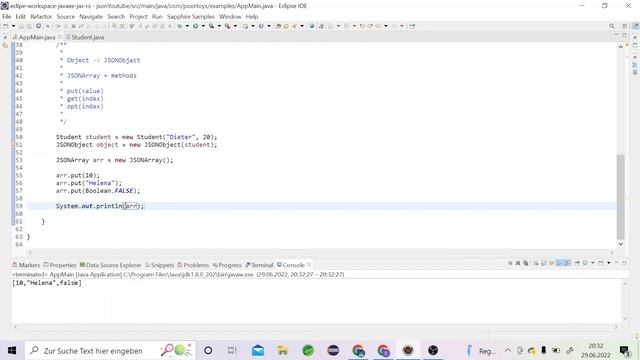Click the External Tools run icon
This screenshot has width=640, height=360.
pyautogui.click(x=227, y=26)
